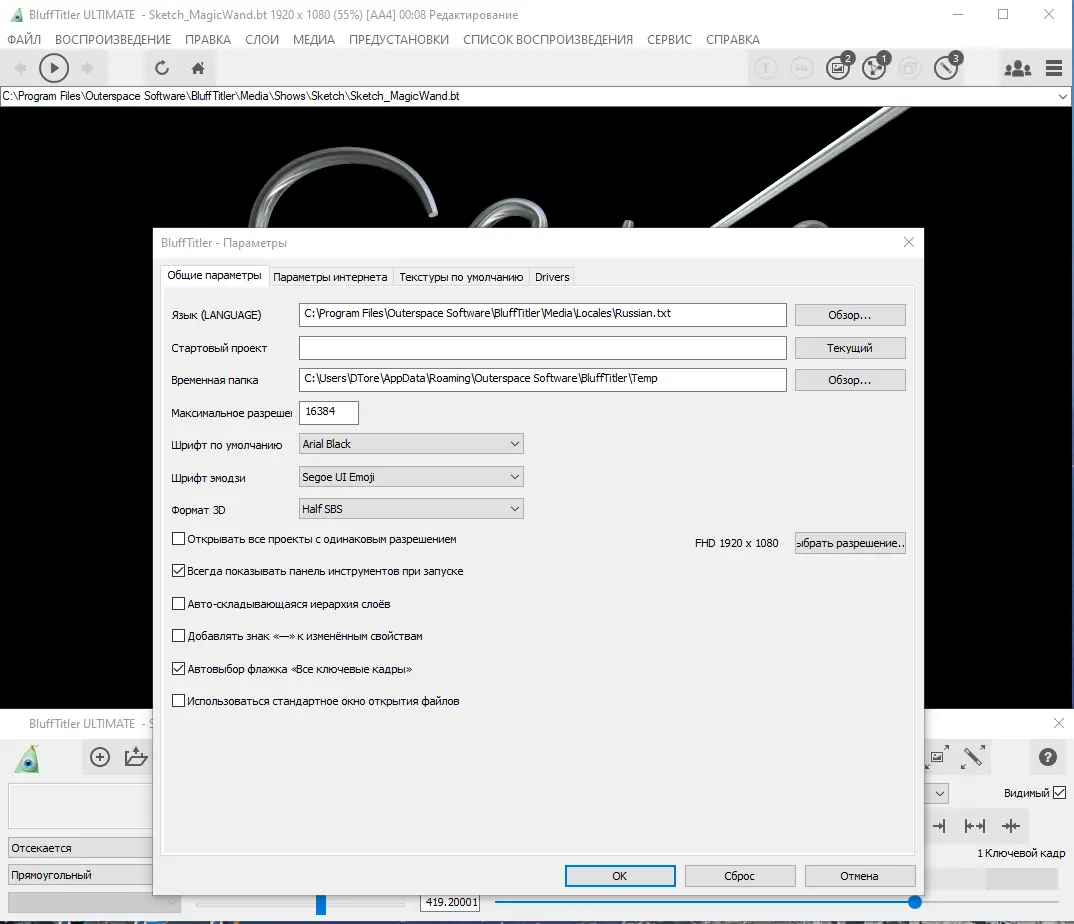This screenshot has height=924, width=1074.
Task: Click the BluffTitler app icon in title bar
Action: click(16, 14)
